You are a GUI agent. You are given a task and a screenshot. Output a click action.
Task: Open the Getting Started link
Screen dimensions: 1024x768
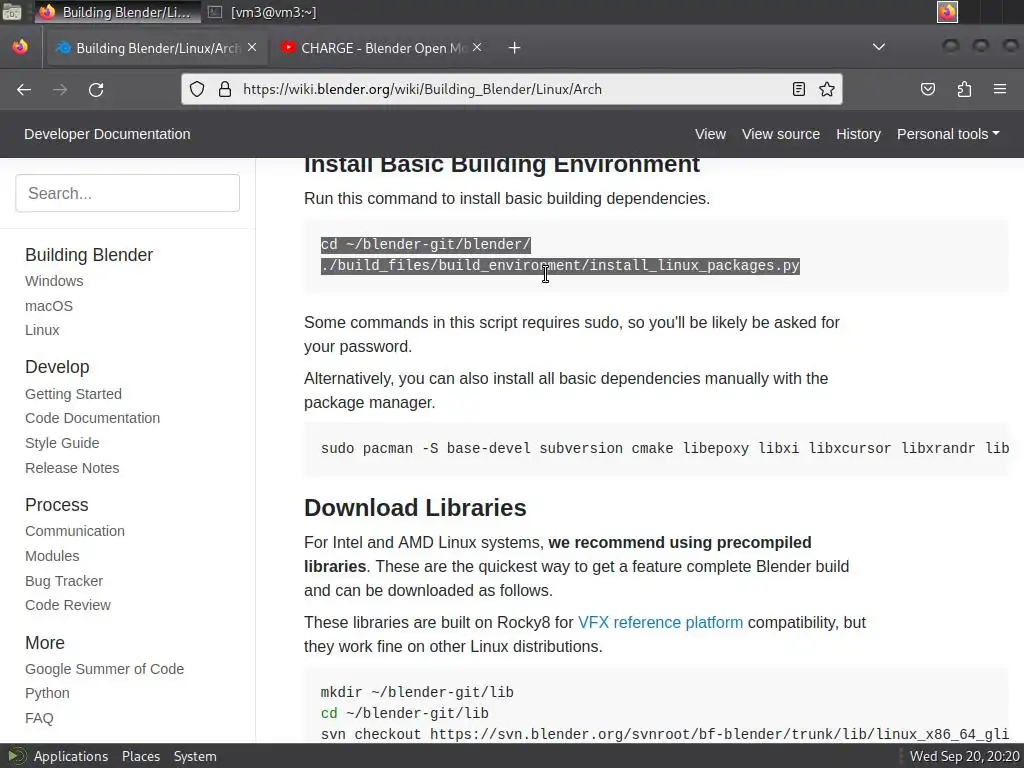(73, 394)
